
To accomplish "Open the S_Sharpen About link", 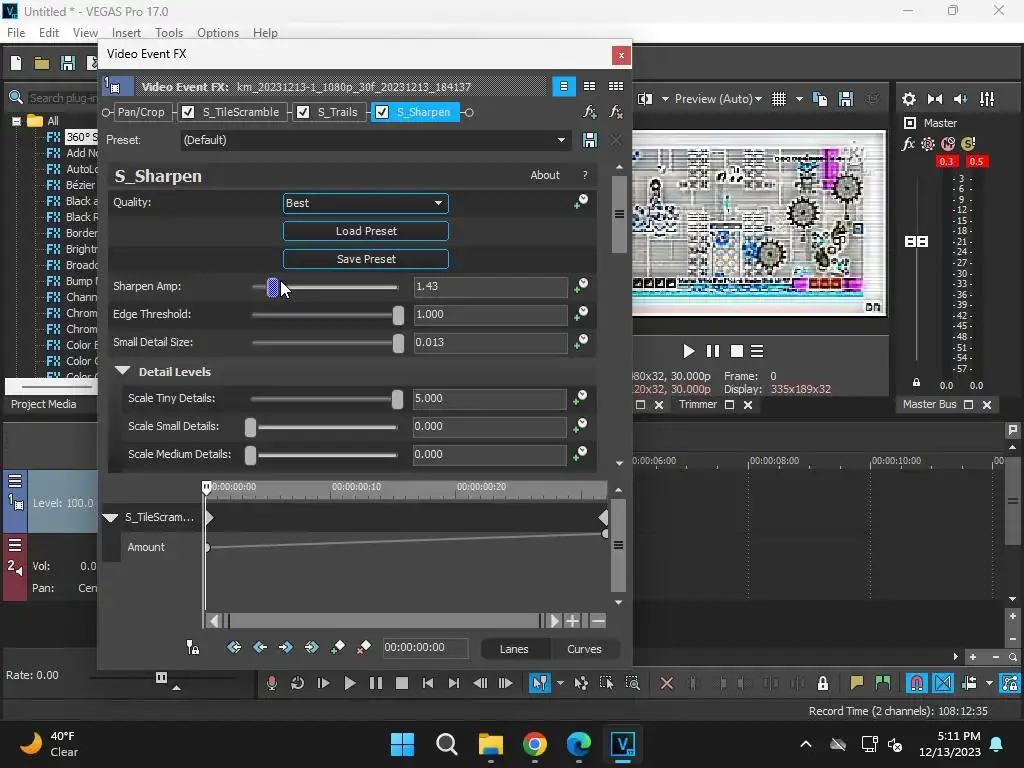I will tap(545, 175).
